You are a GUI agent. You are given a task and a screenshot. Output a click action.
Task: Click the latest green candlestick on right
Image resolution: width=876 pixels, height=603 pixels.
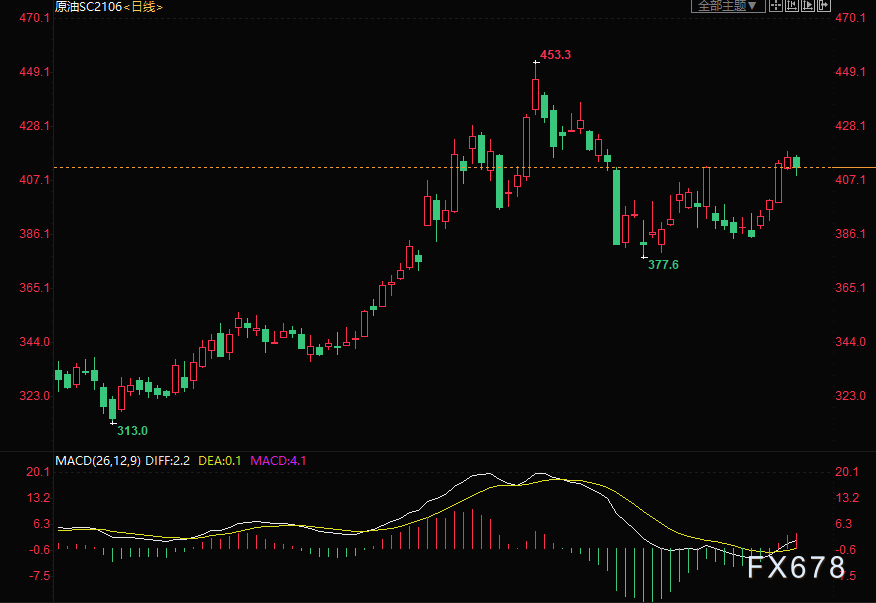click(x=797, y=163)
